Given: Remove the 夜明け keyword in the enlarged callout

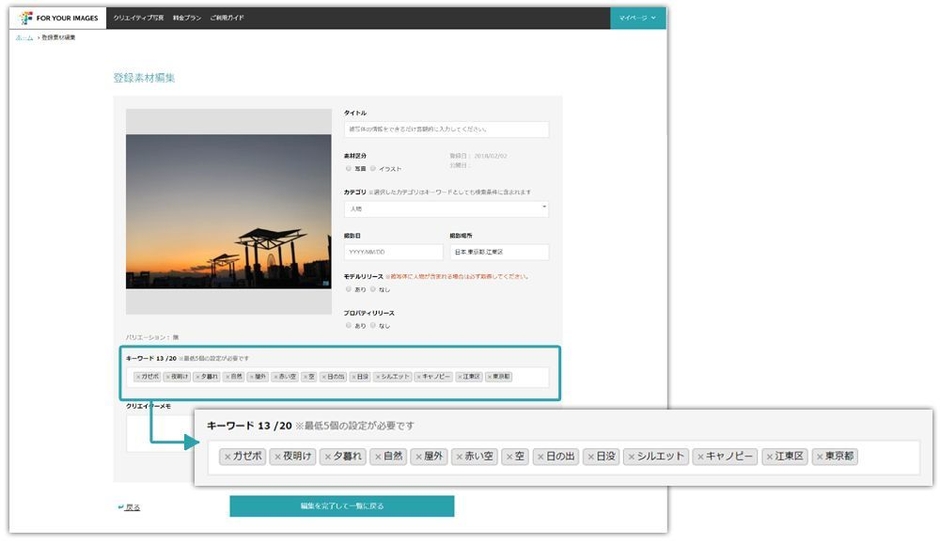Looking at the screenshot, I should click(277, 457).
